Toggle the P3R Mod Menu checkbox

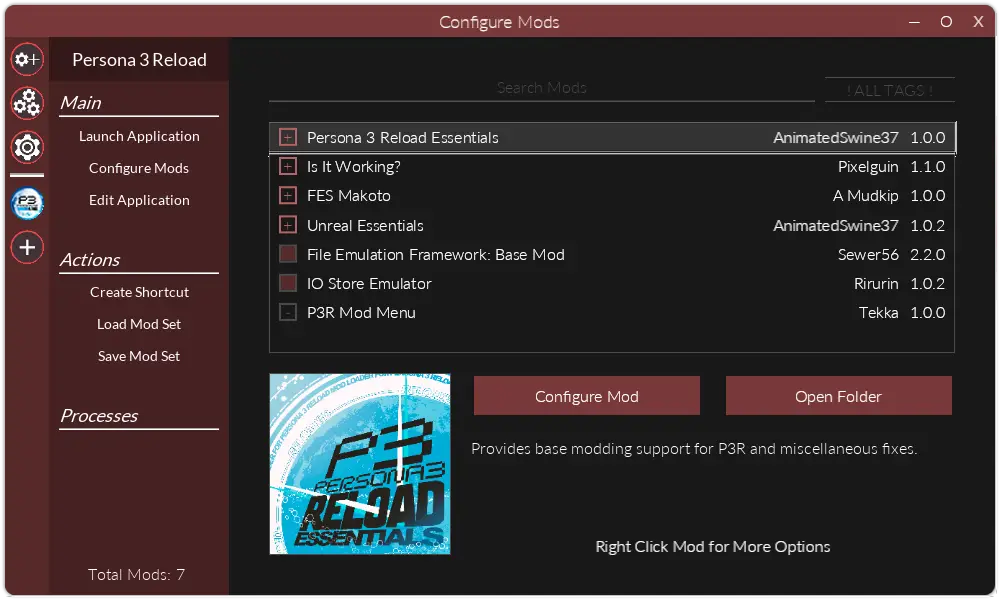click(x=288, y=312)
